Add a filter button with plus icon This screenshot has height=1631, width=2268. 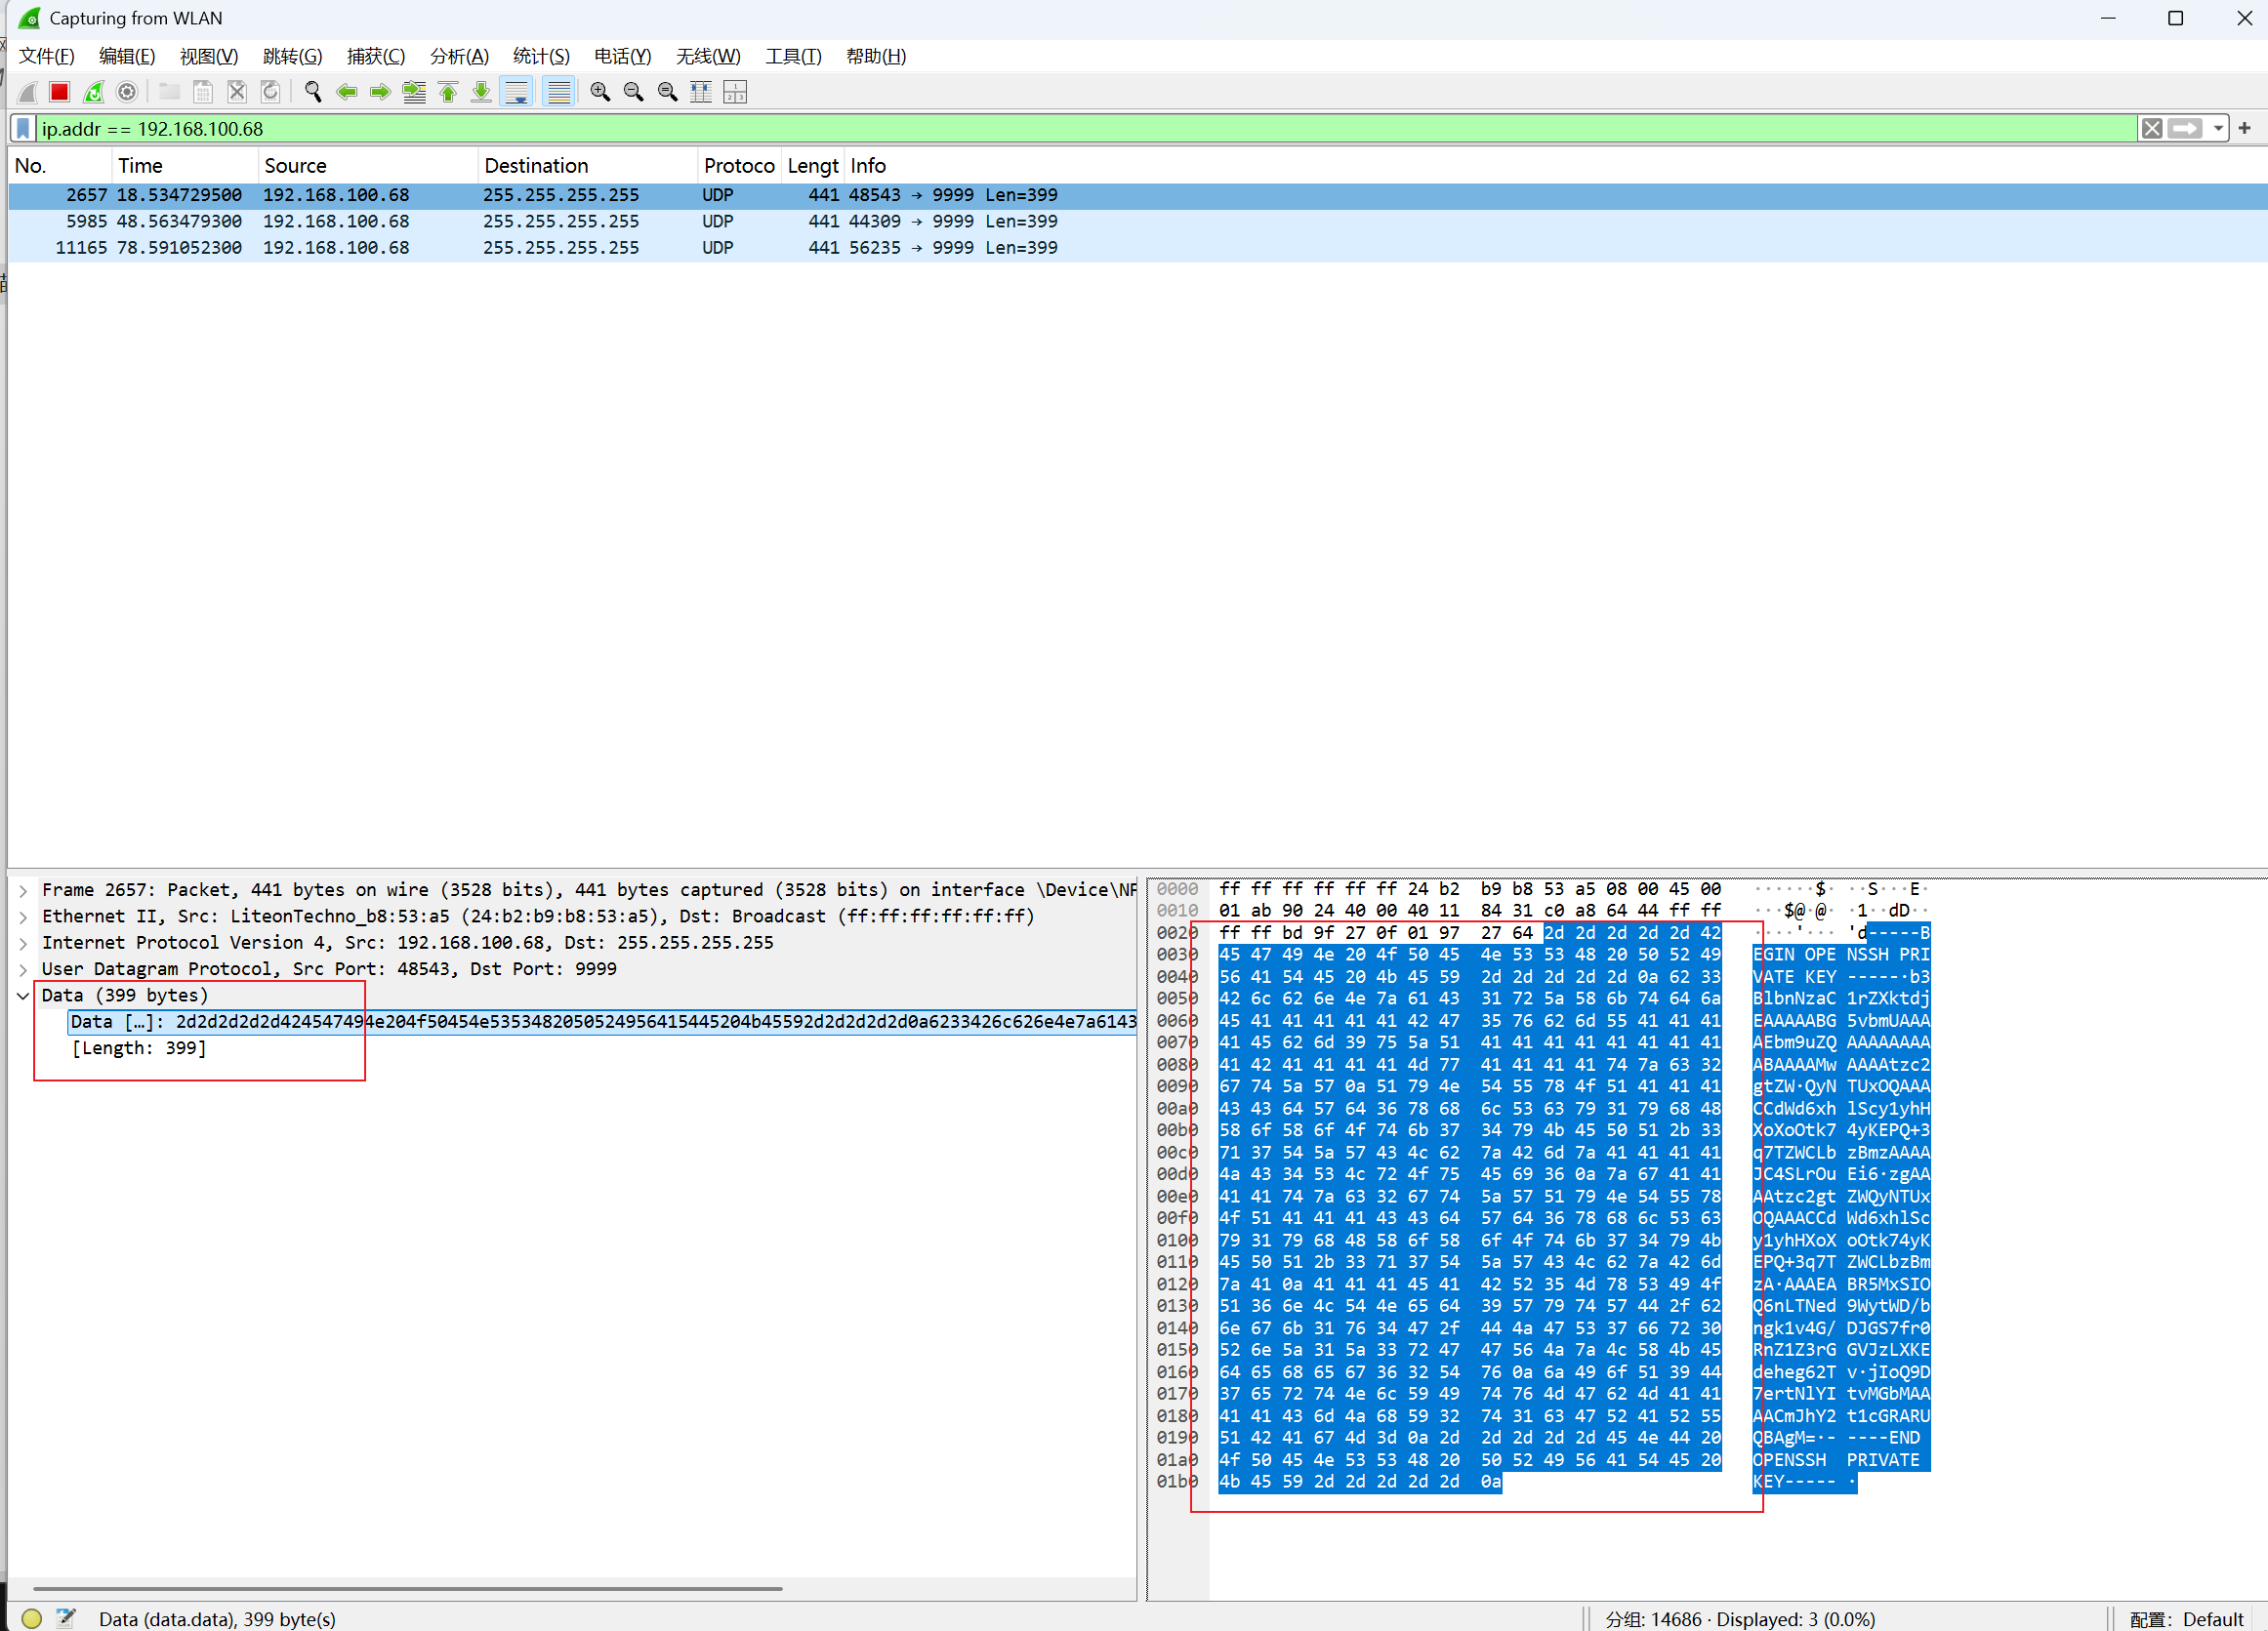pos(2245,128)
